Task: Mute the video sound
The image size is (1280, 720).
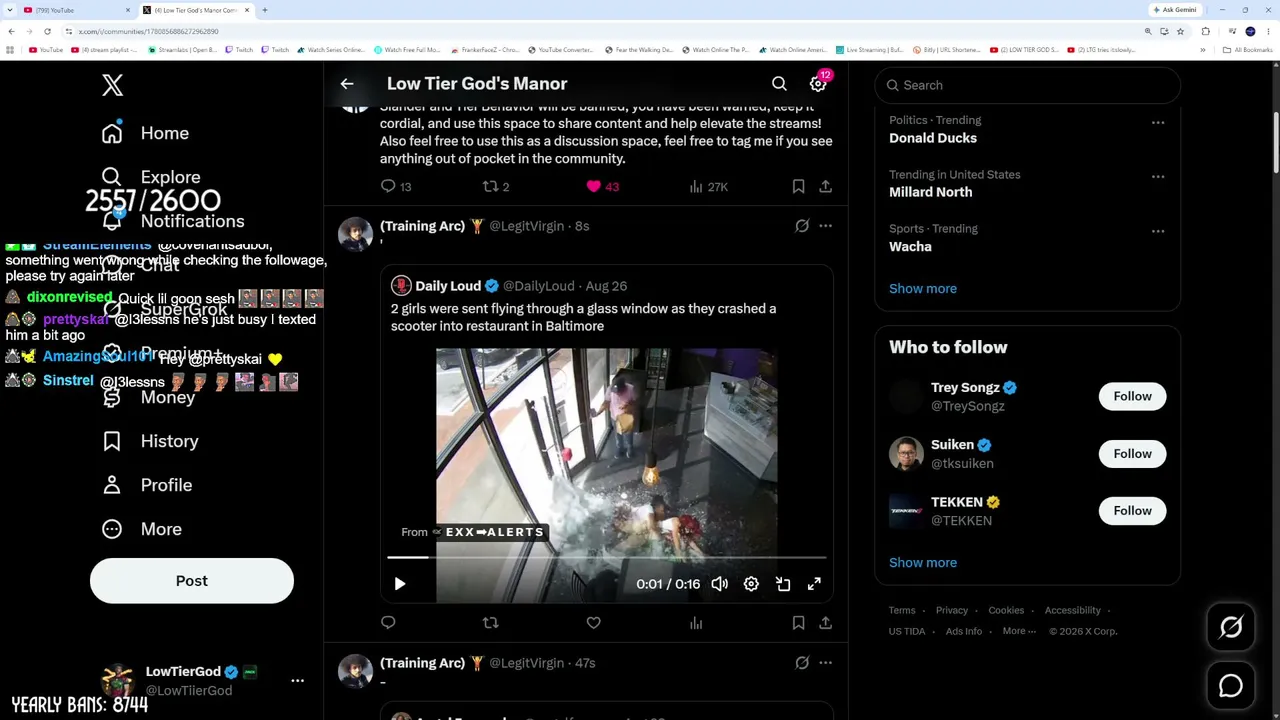Action: pyautogui.click(x=720, y=584)
